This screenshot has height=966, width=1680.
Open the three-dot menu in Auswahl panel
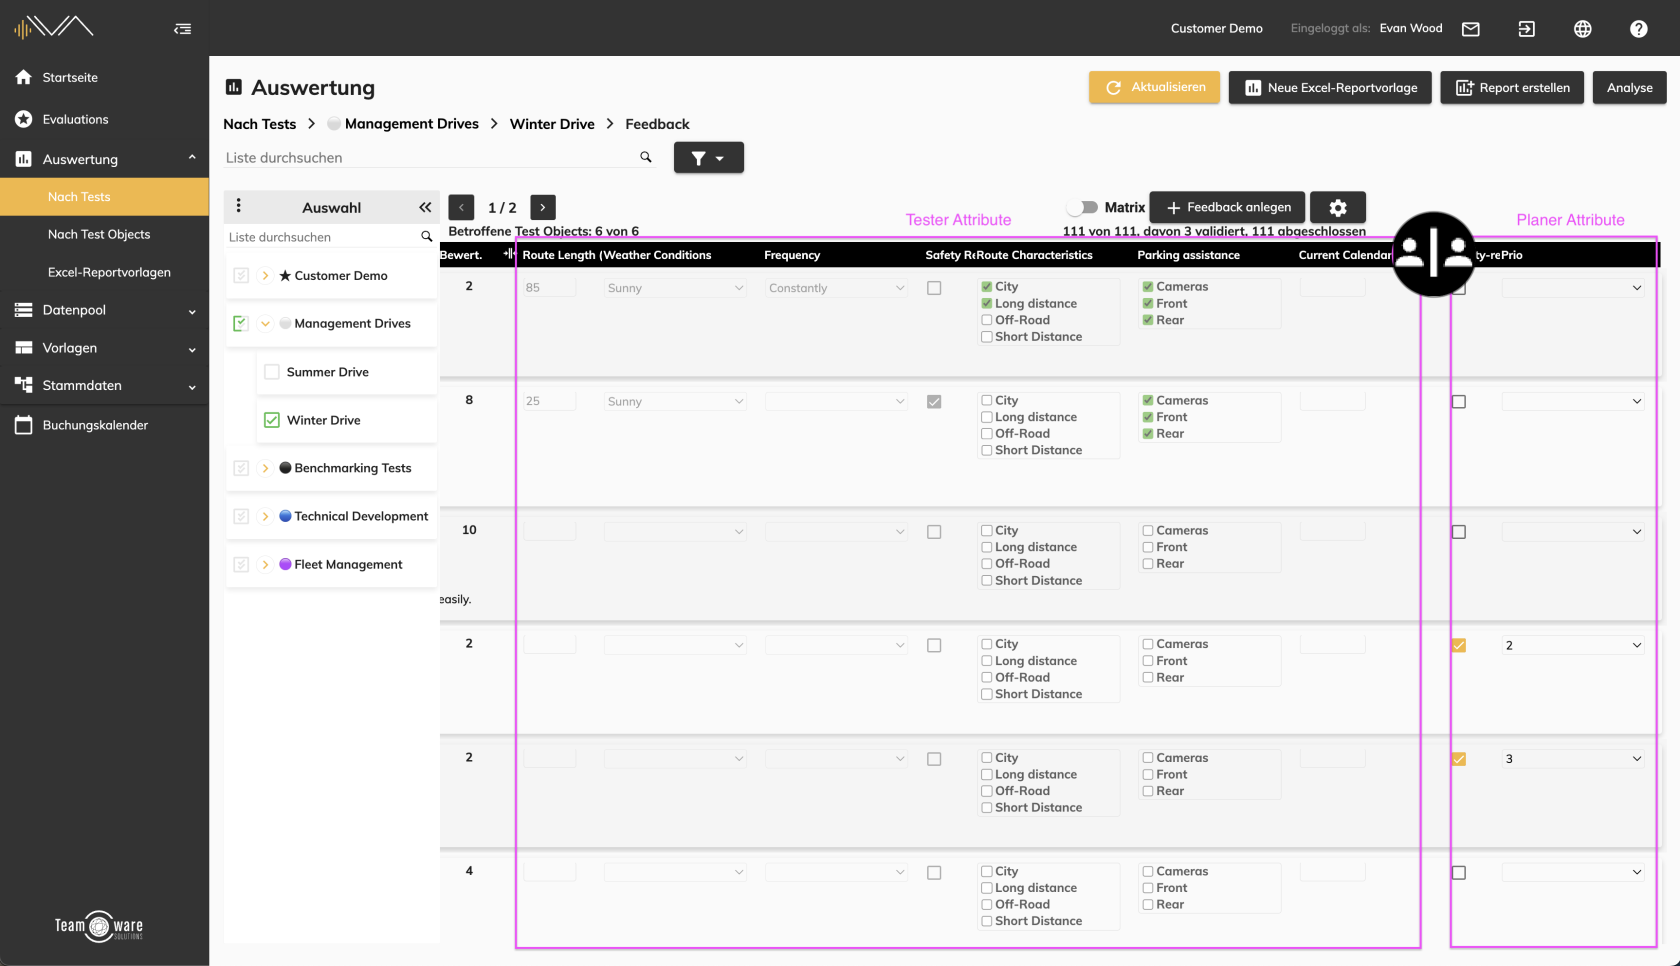[x=238, y=206]
